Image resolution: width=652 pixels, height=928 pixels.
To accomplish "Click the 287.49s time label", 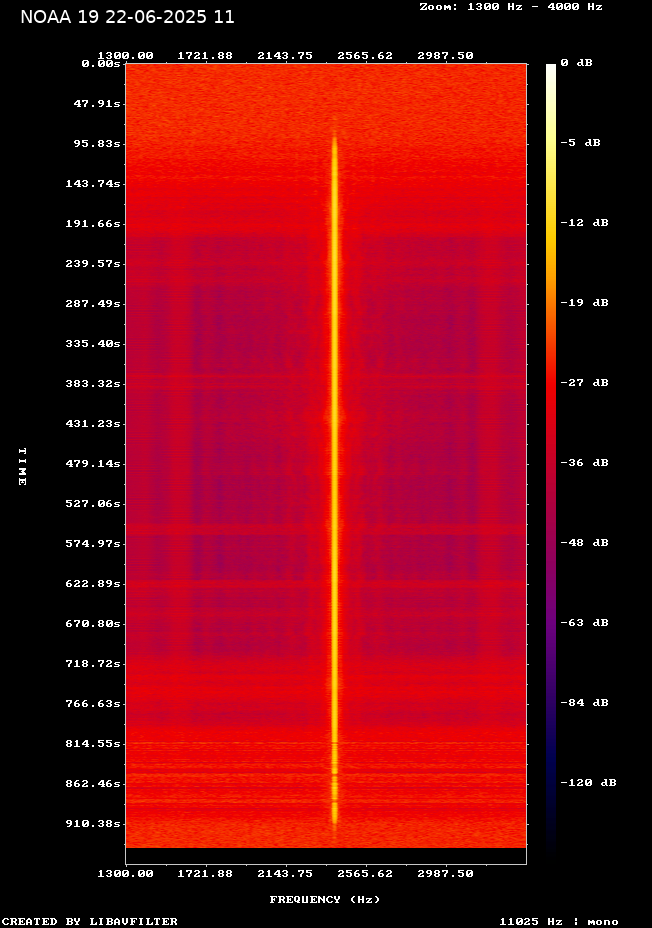I will 93,304.
